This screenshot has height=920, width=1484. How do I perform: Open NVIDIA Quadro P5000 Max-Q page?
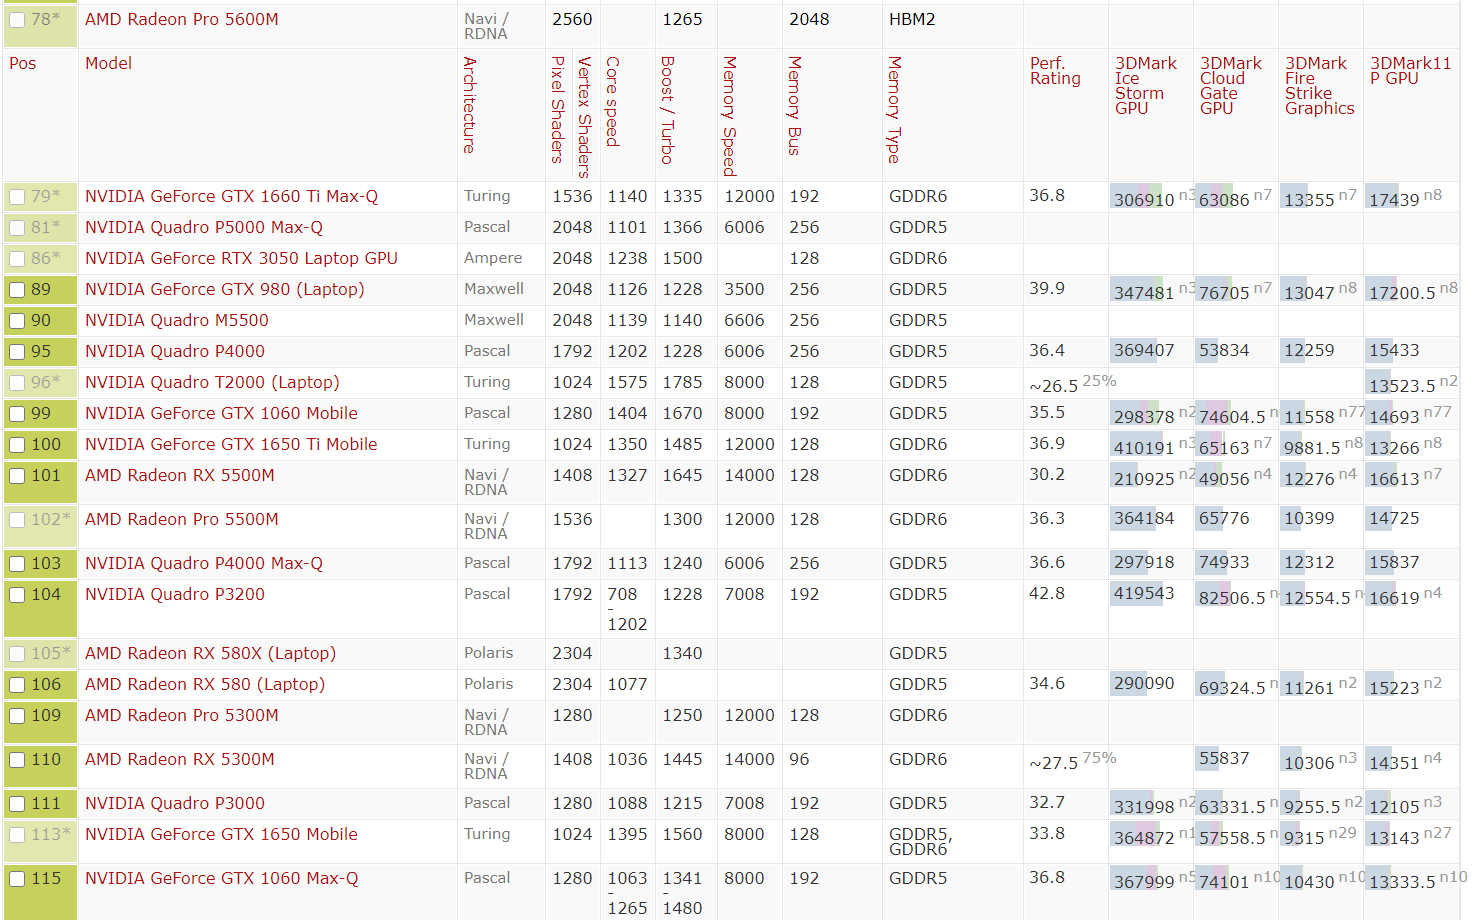[x=204, y=227]
